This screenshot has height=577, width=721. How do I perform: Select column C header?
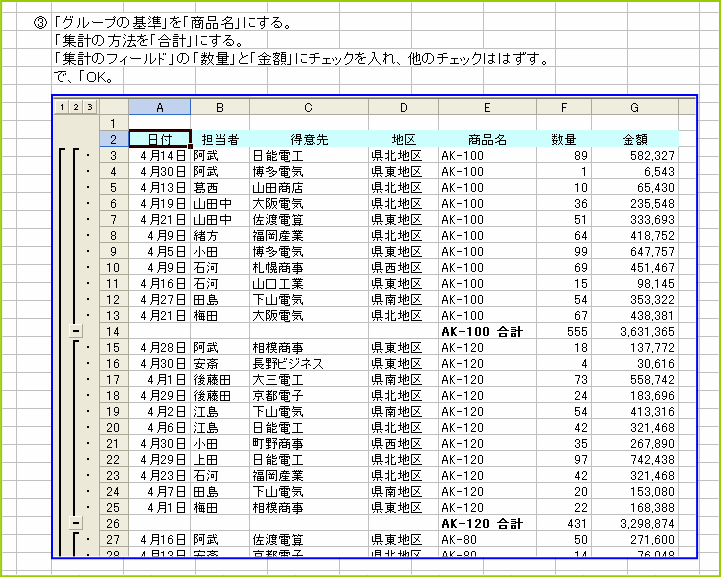click(x=309, y=107)
